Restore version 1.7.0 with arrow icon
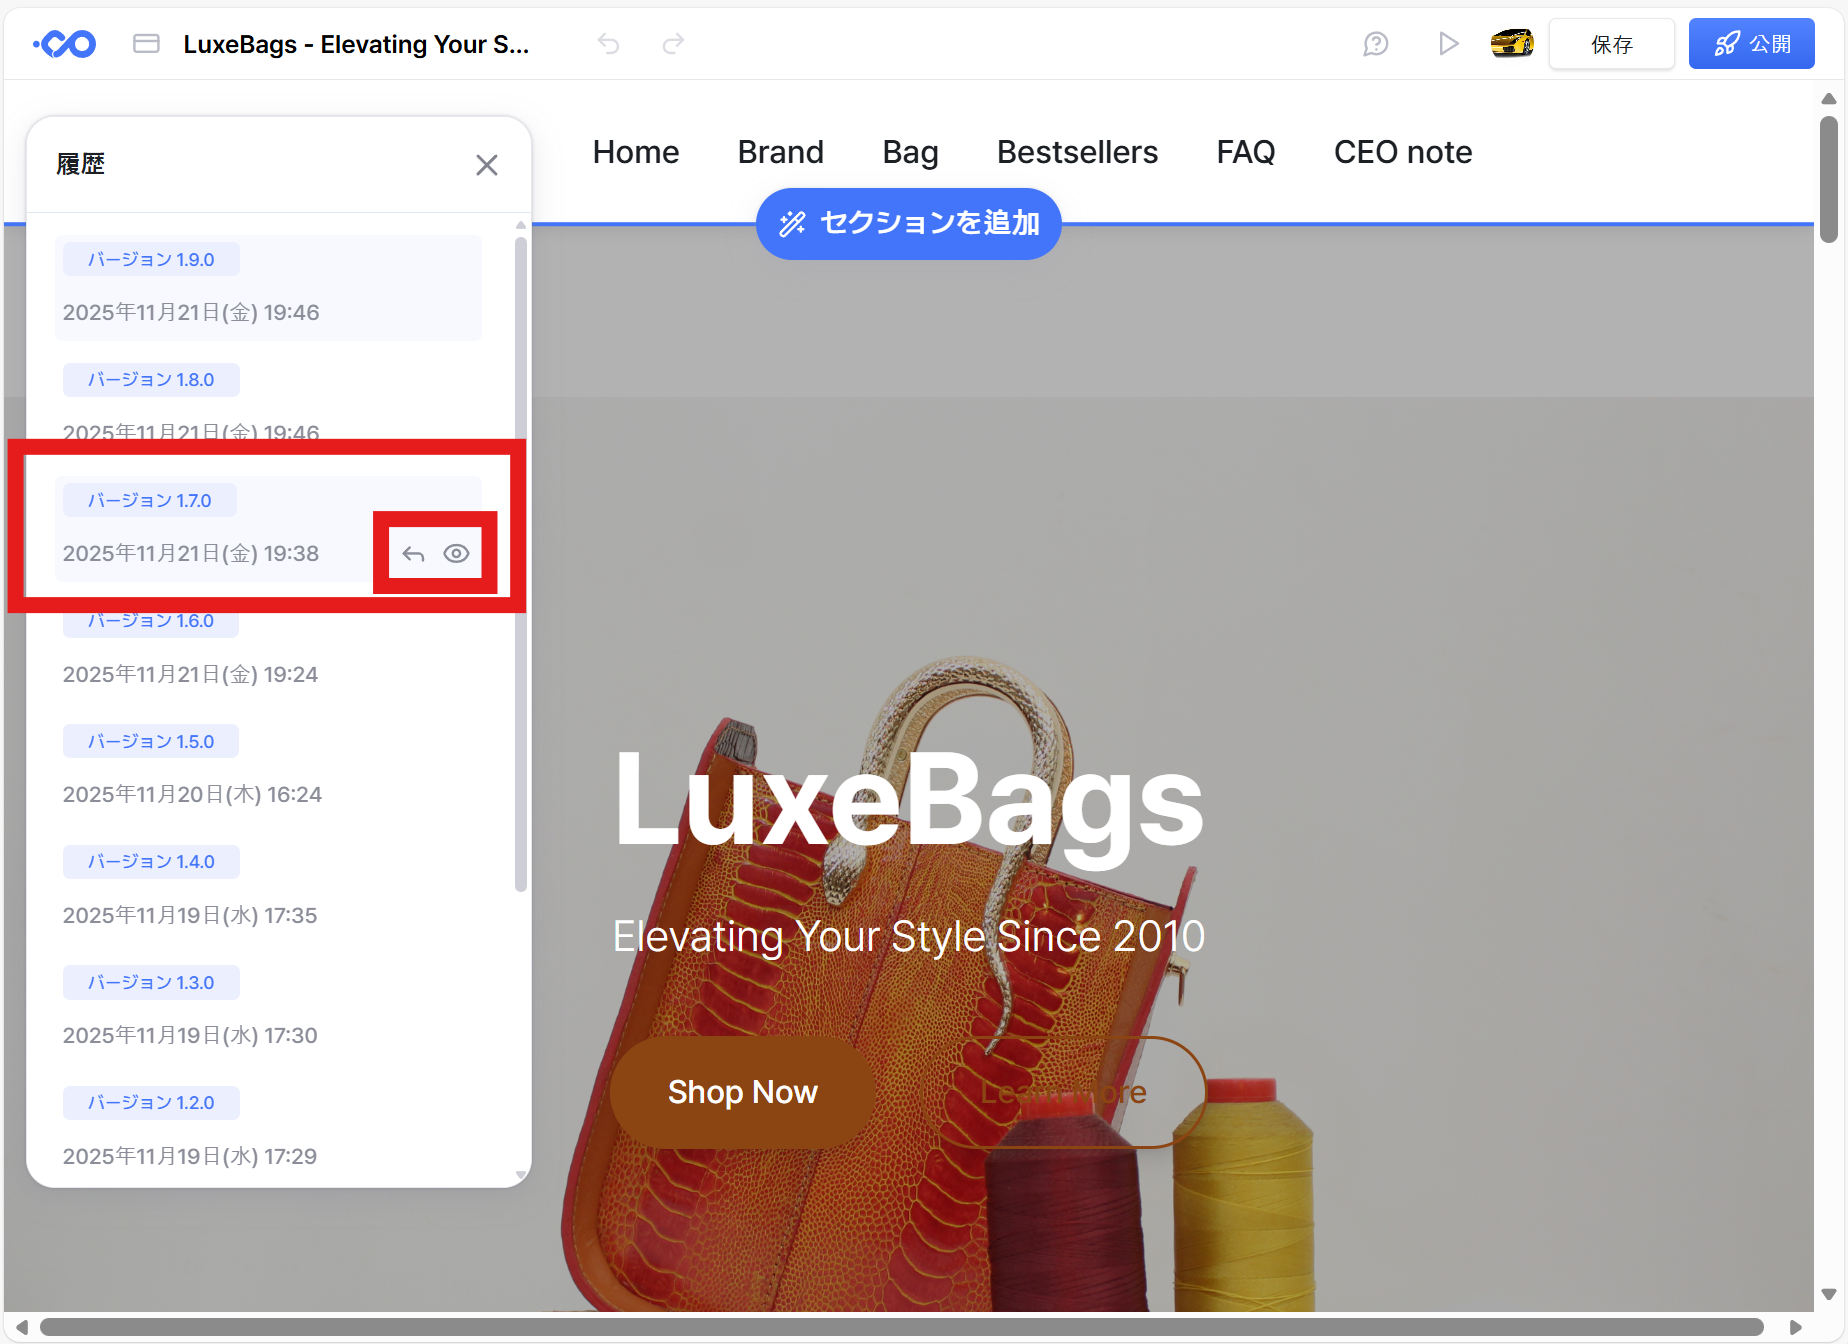The image size is (1848, 1344). point(413,554)
